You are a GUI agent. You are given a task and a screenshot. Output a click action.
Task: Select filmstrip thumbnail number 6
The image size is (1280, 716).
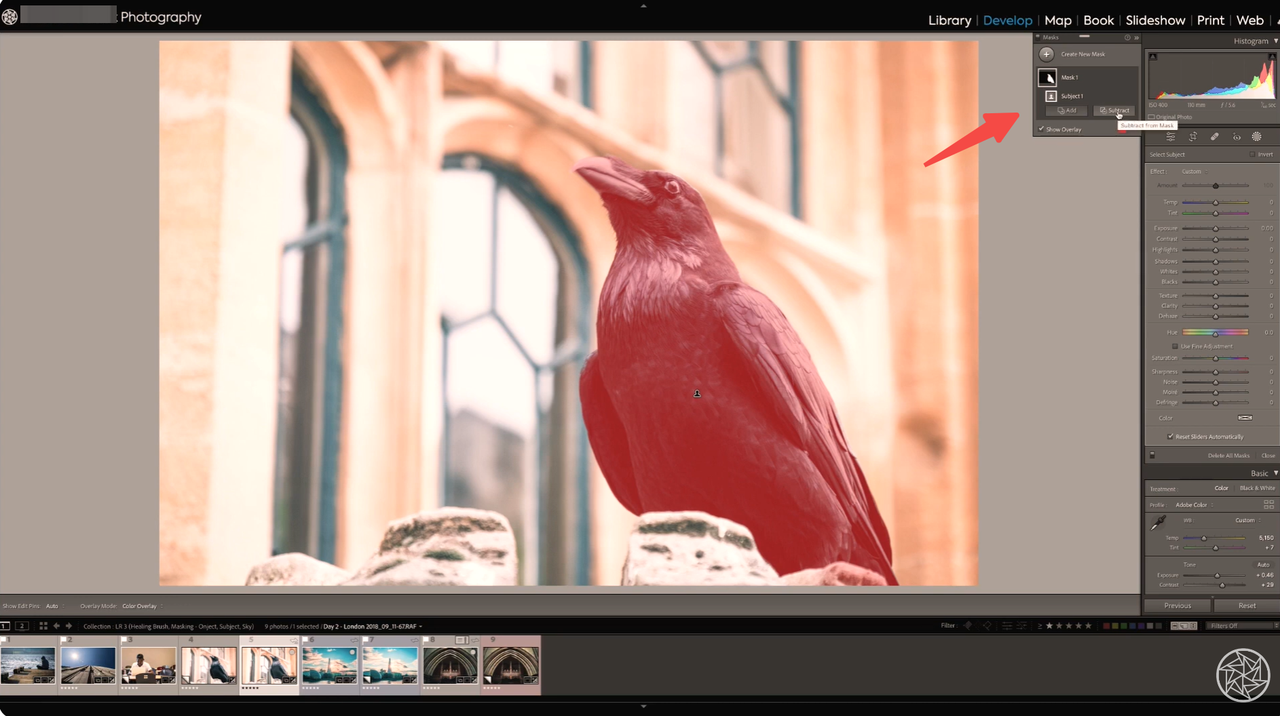point(329,665)
